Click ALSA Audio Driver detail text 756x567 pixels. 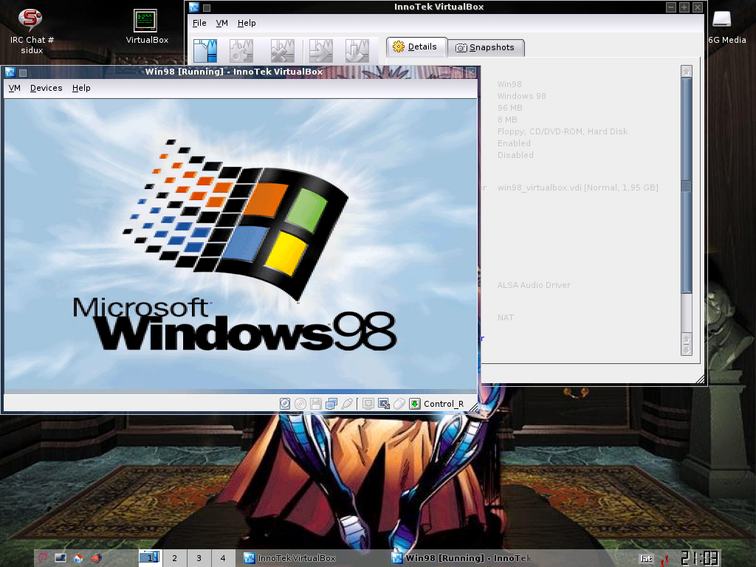click(534, 285)
